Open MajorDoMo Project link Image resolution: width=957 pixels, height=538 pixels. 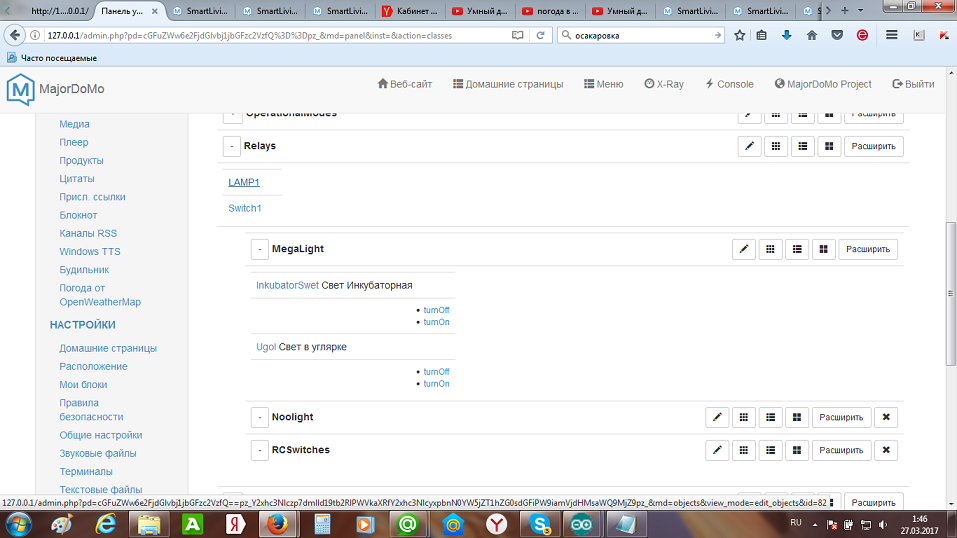[823, 84]
